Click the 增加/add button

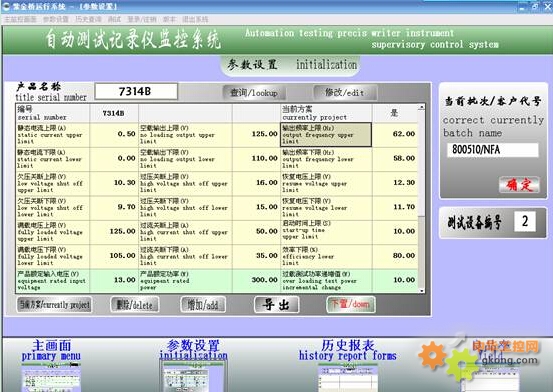coord(203,305)
